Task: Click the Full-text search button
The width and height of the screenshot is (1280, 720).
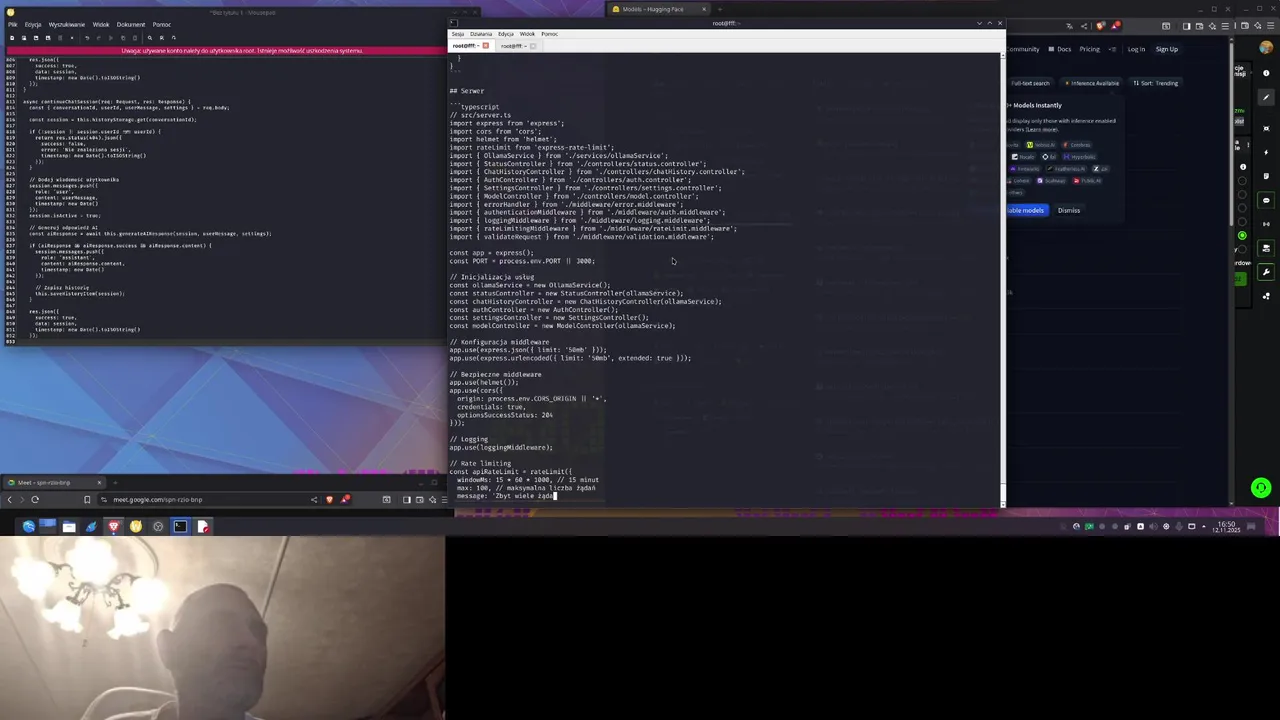Action: pos(1030,83)
